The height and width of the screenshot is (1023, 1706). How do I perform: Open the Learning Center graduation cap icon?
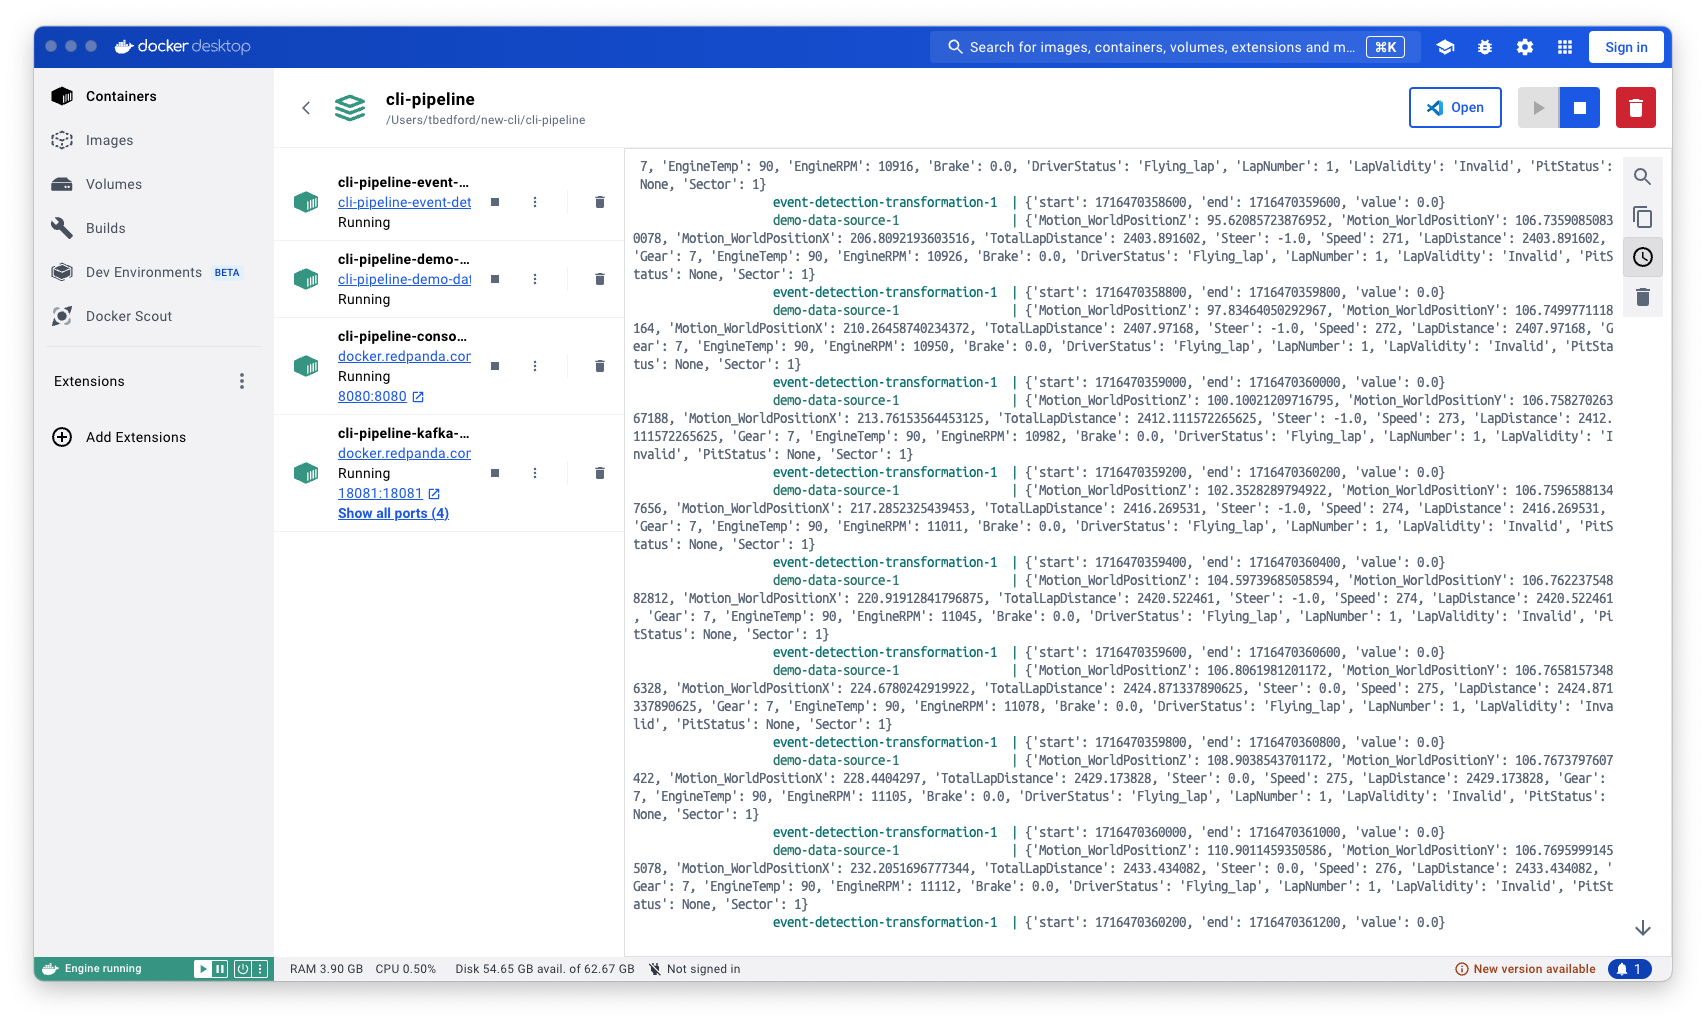(1445, 47)
